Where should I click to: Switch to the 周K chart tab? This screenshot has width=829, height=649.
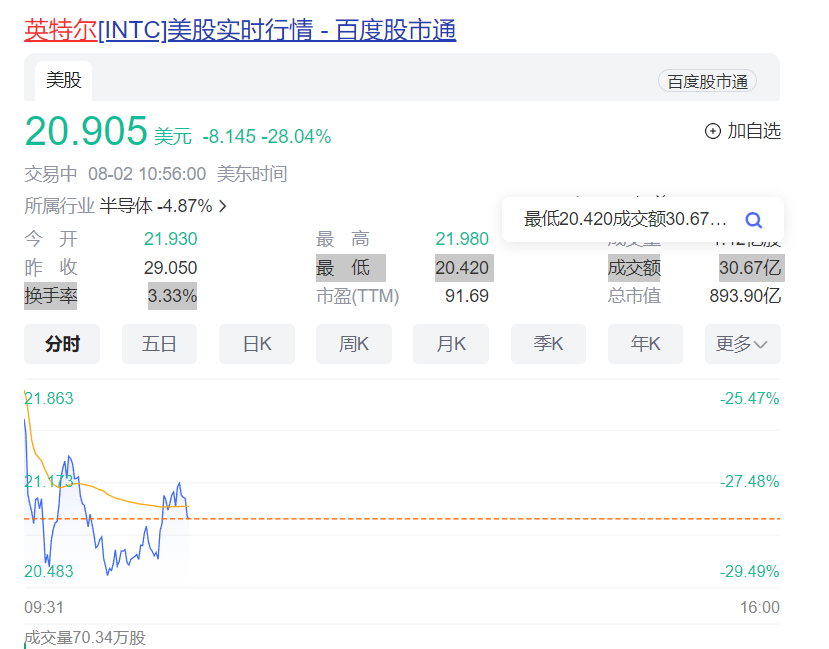coord(354,344)
